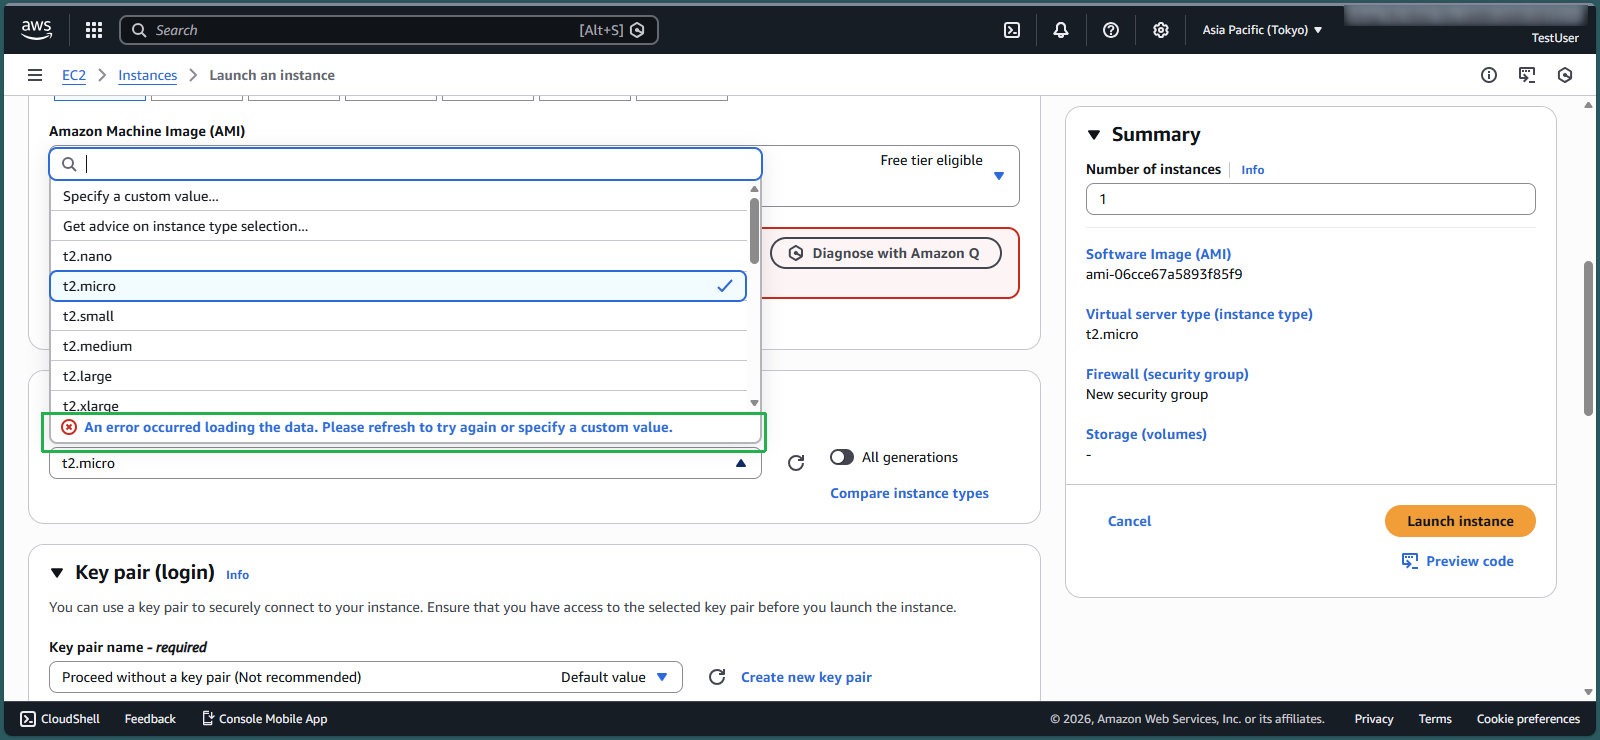Choose t2.micro from the list
This screenshot has width=1600, height=740.
[x=399, y=286]
